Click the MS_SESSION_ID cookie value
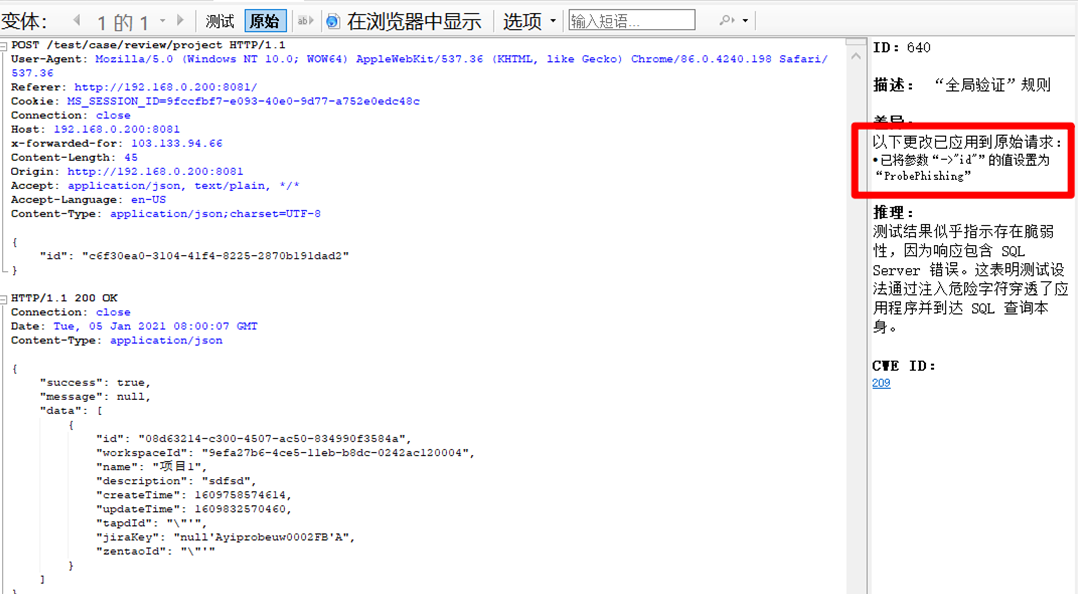This screenshot has width=1078, height=594. 243,101
